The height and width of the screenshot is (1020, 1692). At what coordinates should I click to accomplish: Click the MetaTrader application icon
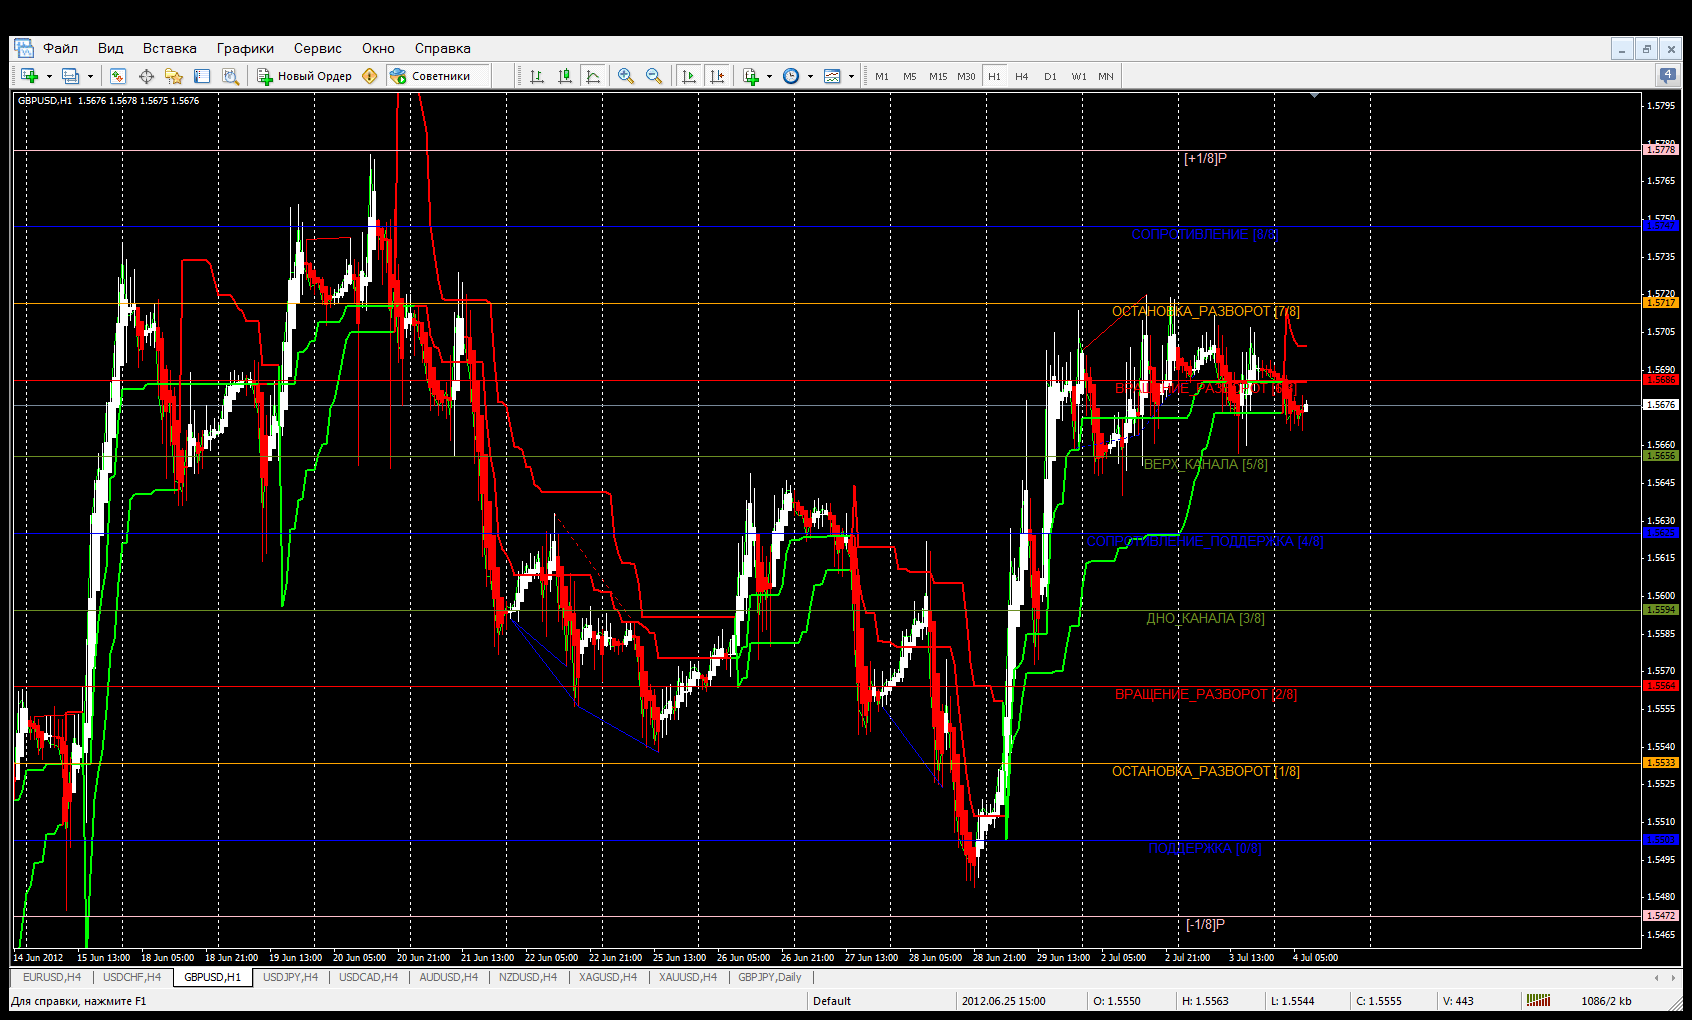23,48
